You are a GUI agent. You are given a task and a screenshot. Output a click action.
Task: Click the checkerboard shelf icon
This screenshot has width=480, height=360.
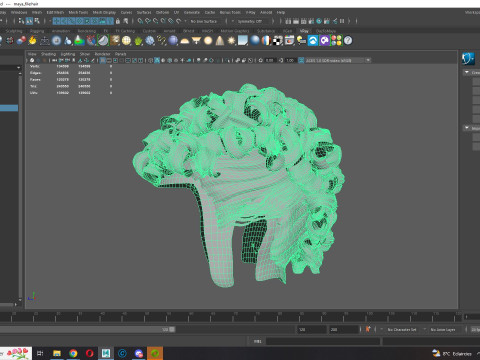coord(278,41)
